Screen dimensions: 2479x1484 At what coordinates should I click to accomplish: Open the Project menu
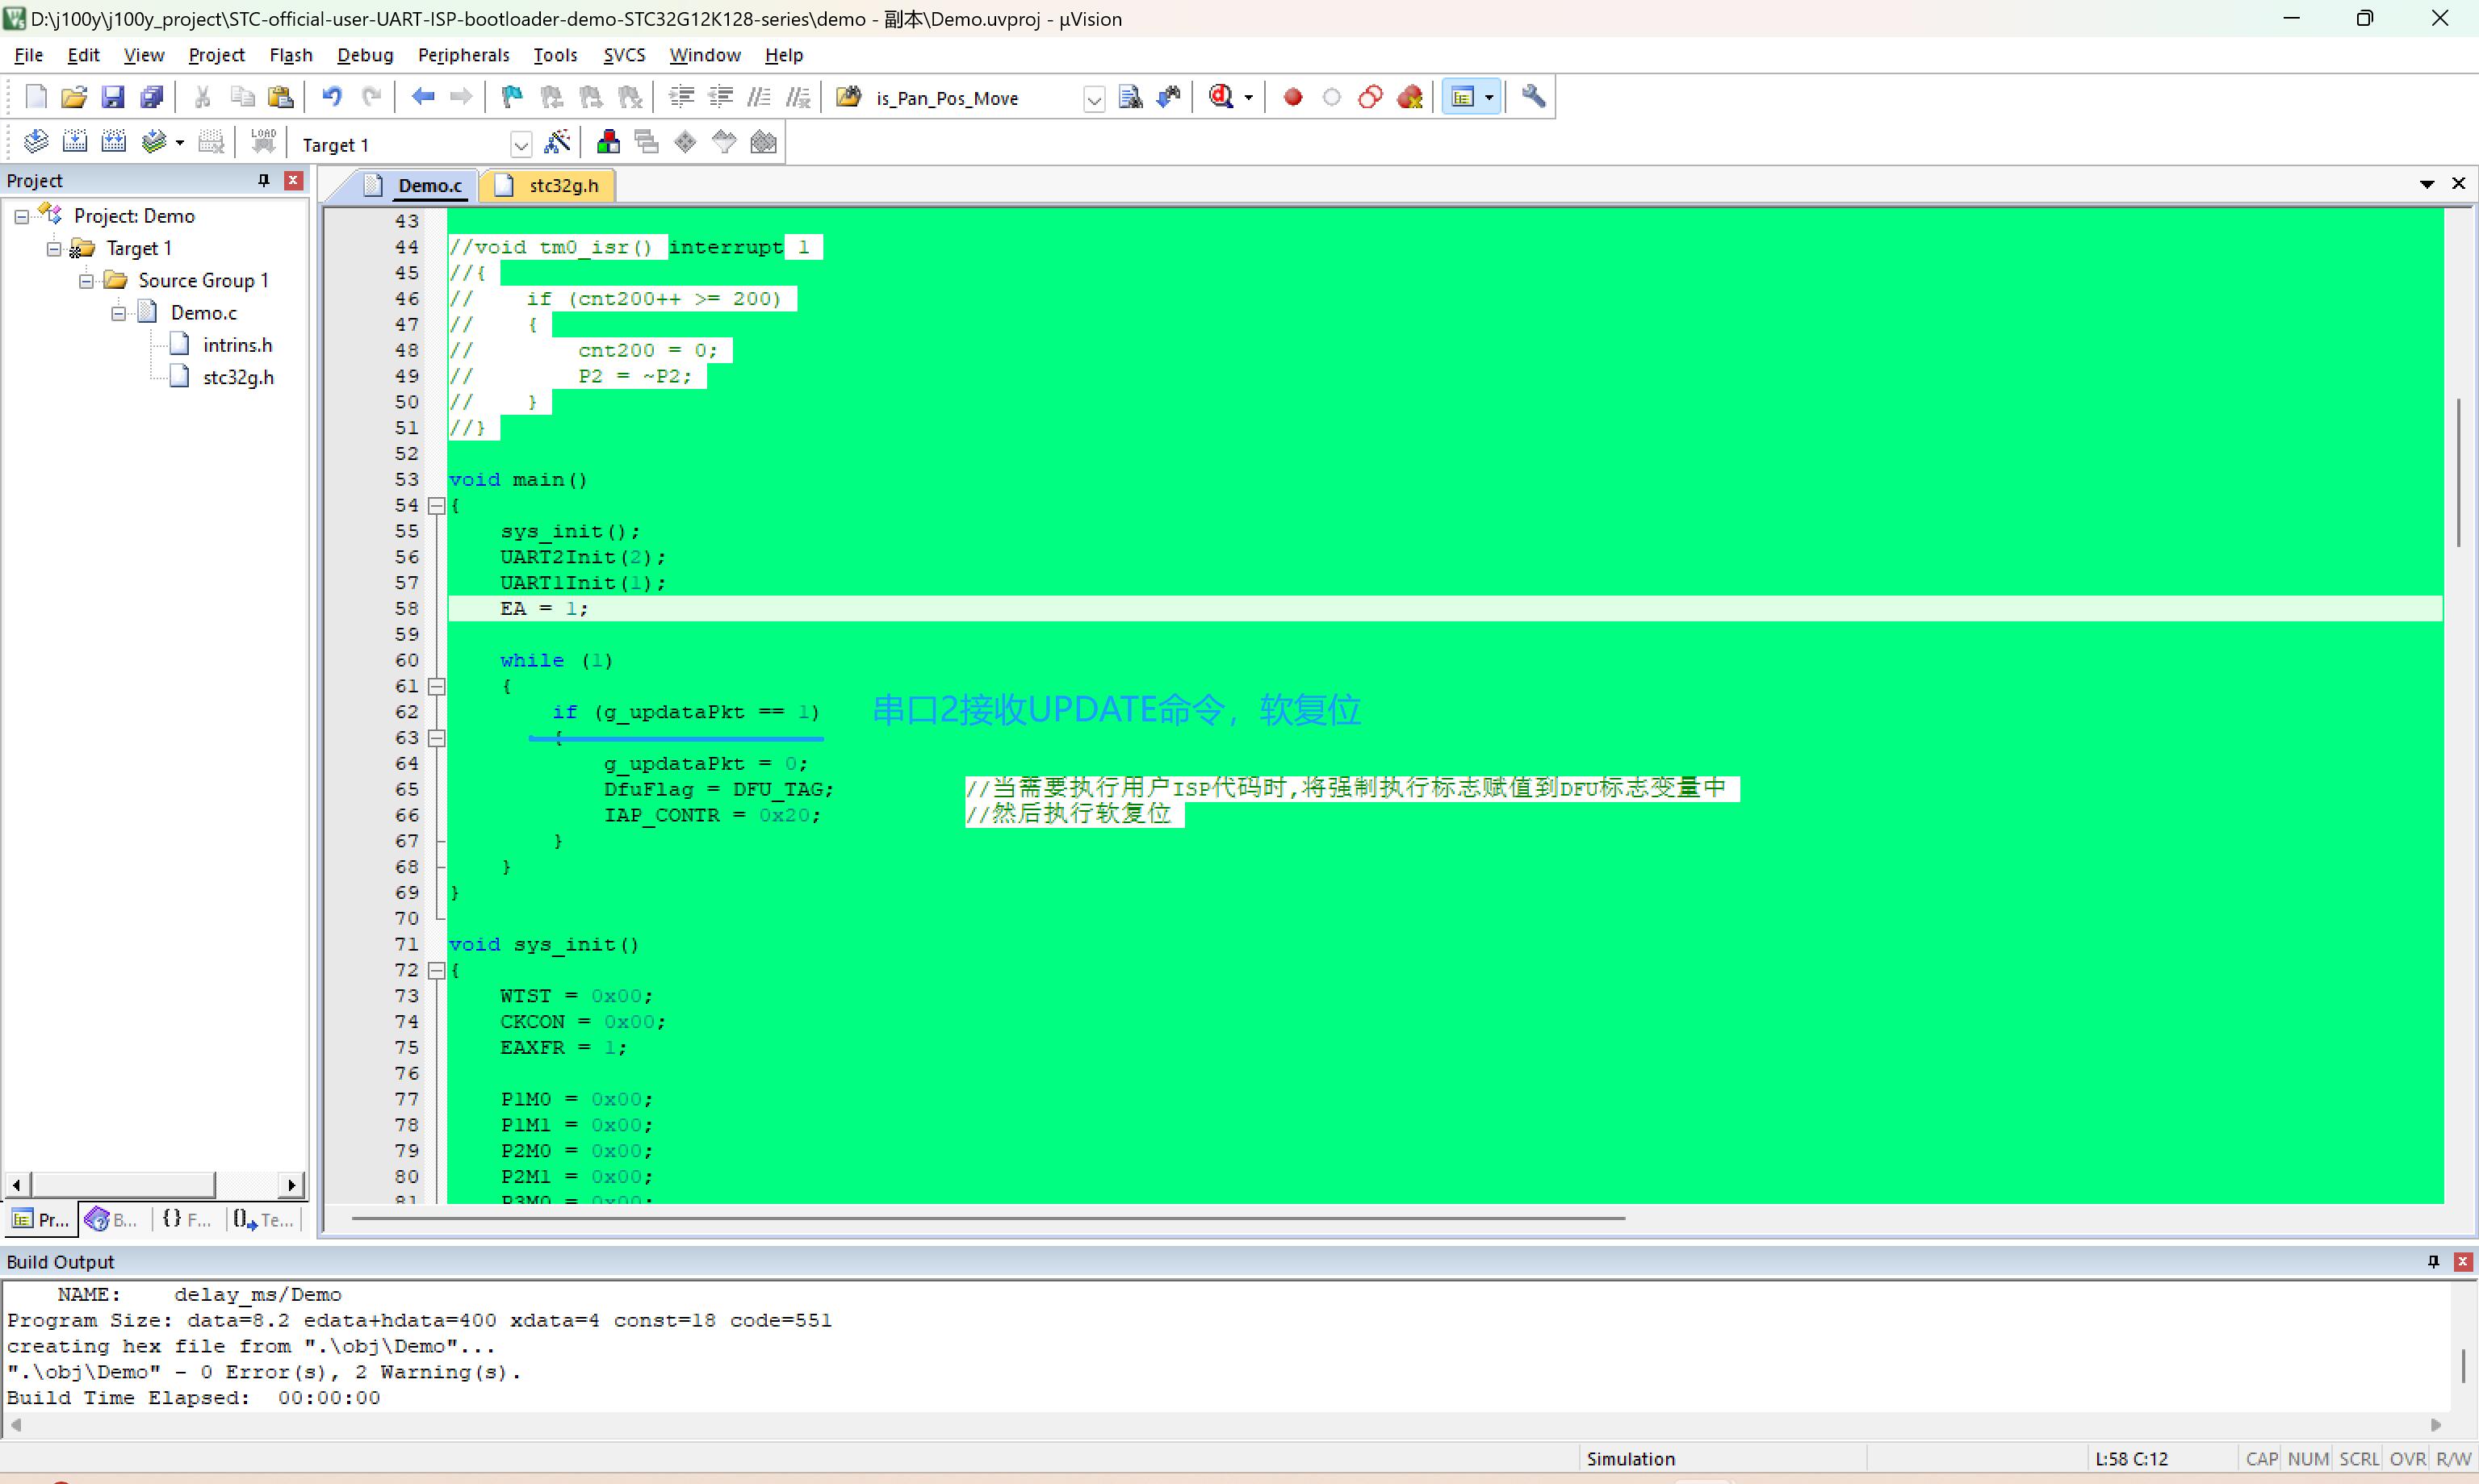(x=216, y=55)
